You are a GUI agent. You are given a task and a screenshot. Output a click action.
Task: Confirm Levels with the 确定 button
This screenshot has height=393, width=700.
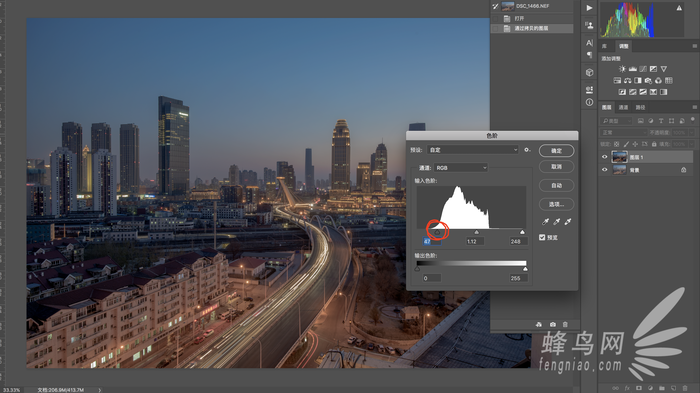pyautogui.click(x=556, y=151)
